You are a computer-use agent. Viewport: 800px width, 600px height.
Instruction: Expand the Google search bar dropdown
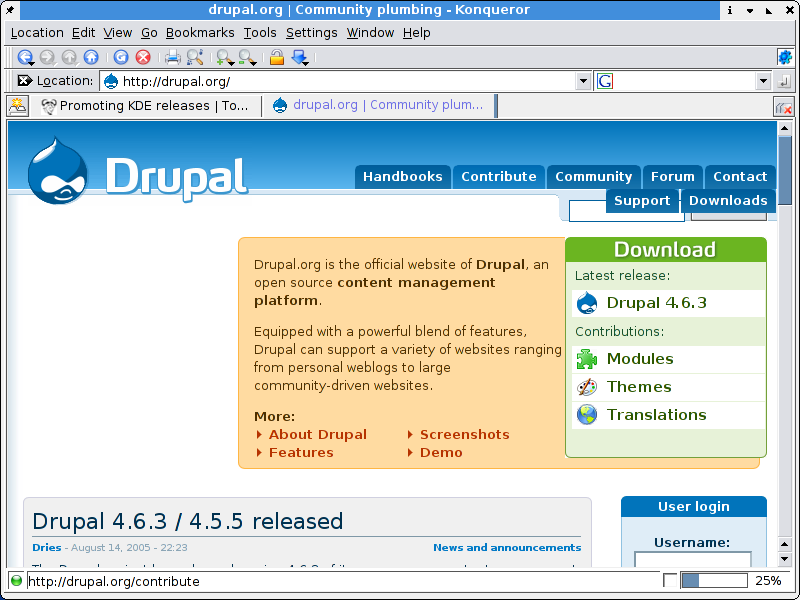click(763, 81)
